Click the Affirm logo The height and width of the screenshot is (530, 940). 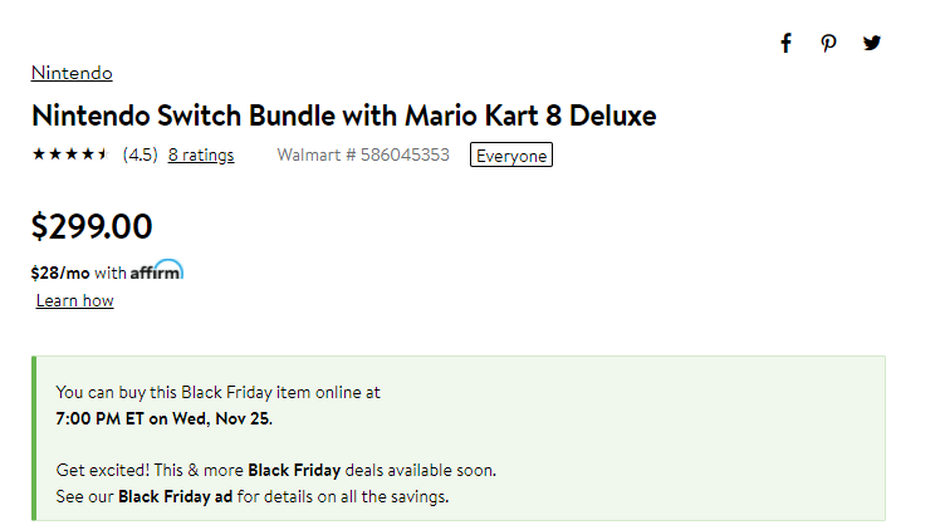157,270
